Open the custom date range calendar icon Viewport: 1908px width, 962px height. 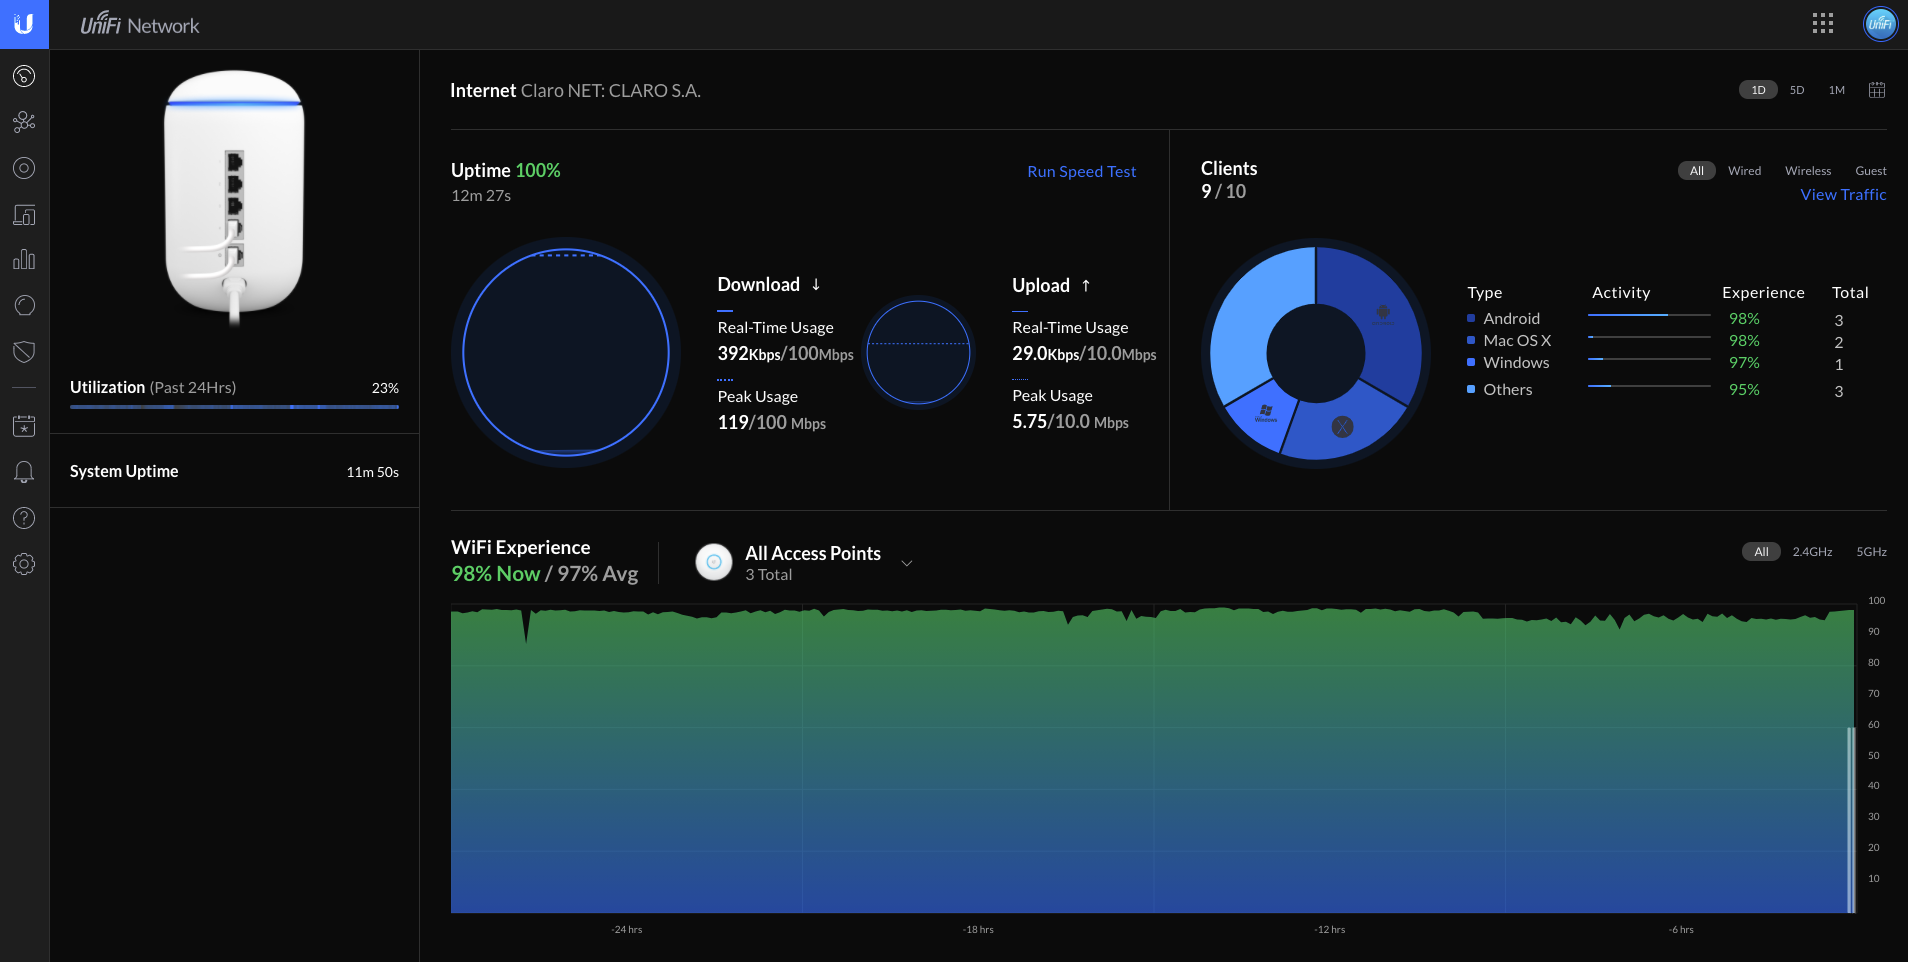[x=1877, y=90]
